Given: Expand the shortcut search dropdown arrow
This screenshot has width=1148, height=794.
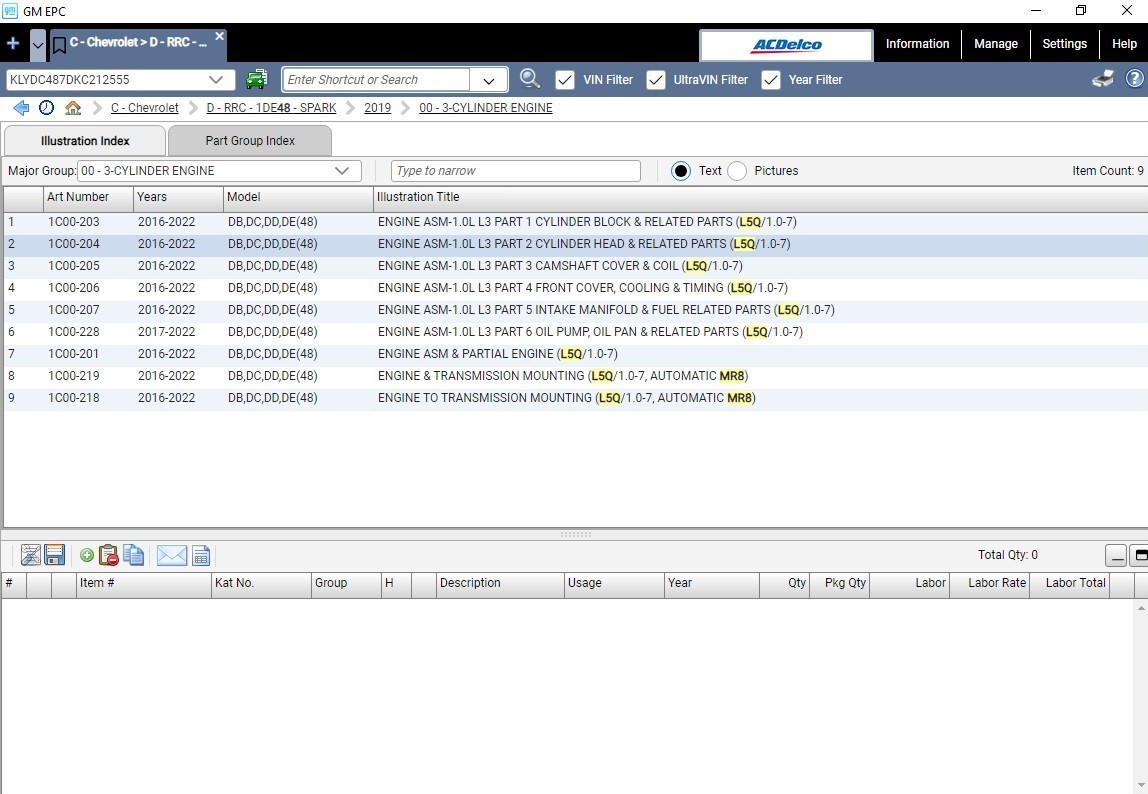Looking at the screenshot, I should (x=488, y=80).
